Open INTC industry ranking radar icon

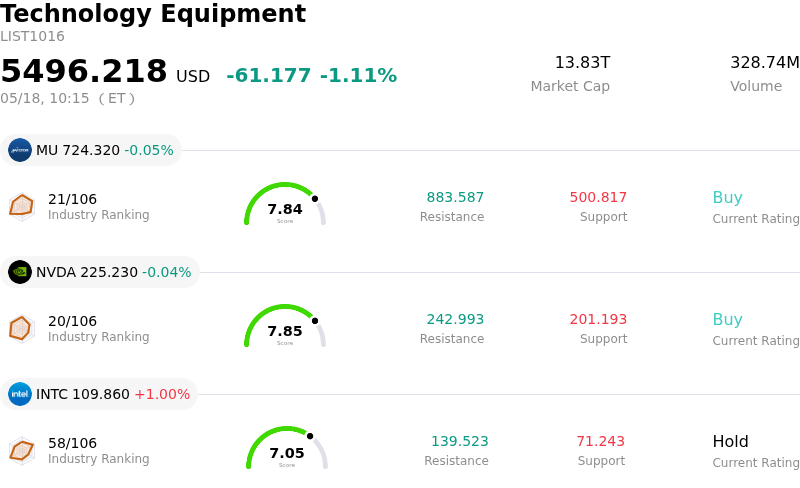[21, 451]
